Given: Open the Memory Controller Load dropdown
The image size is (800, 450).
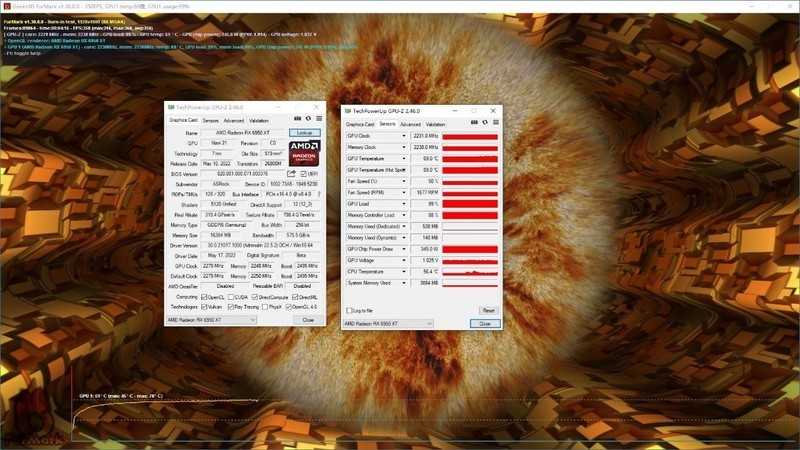Looking at the screenshot, I should coord(404,215).
